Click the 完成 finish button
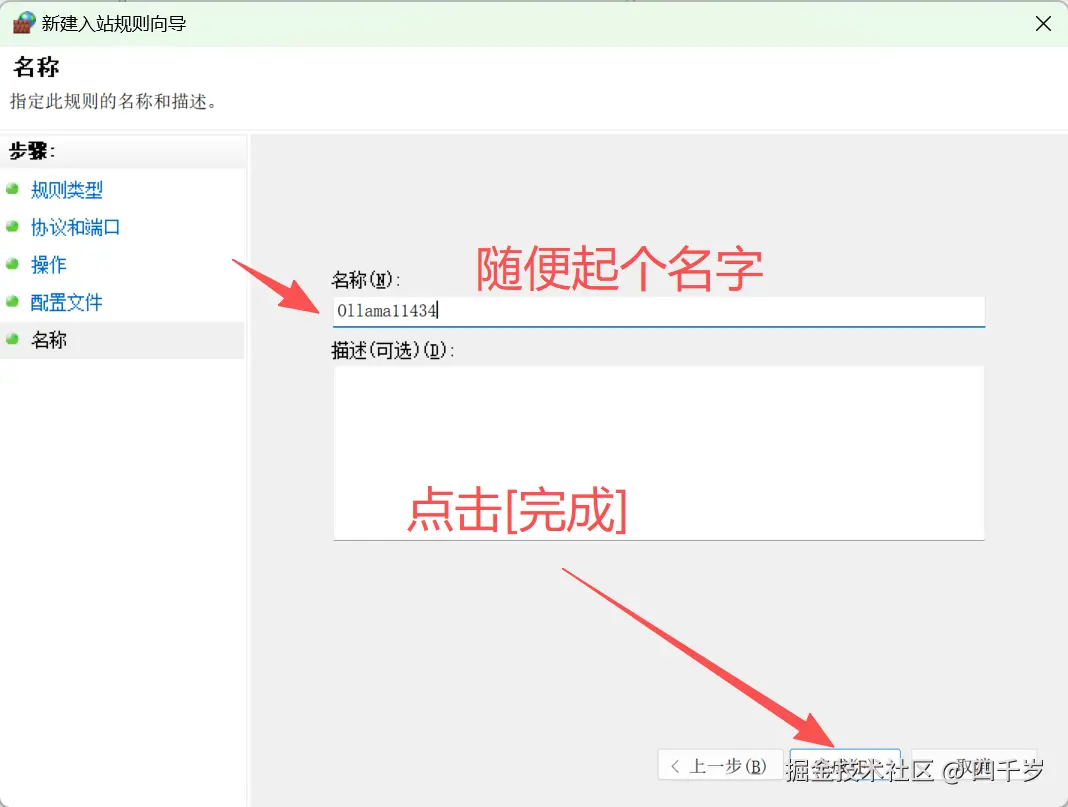The height and width of the screenshot is (807, 1068). click(845, 764)
